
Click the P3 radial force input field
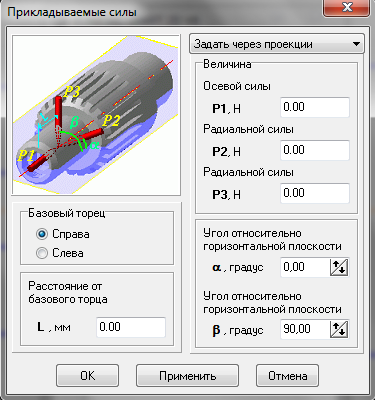(x=315, y=193)
